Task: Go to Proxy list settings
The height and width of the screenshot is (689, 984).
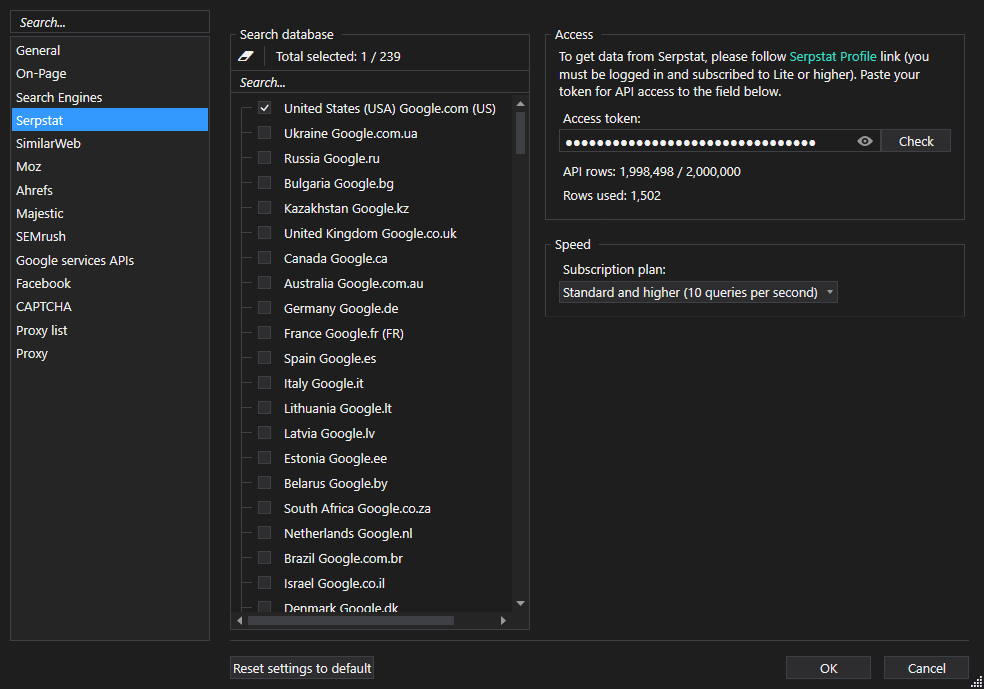Action: tap(110, 331)
